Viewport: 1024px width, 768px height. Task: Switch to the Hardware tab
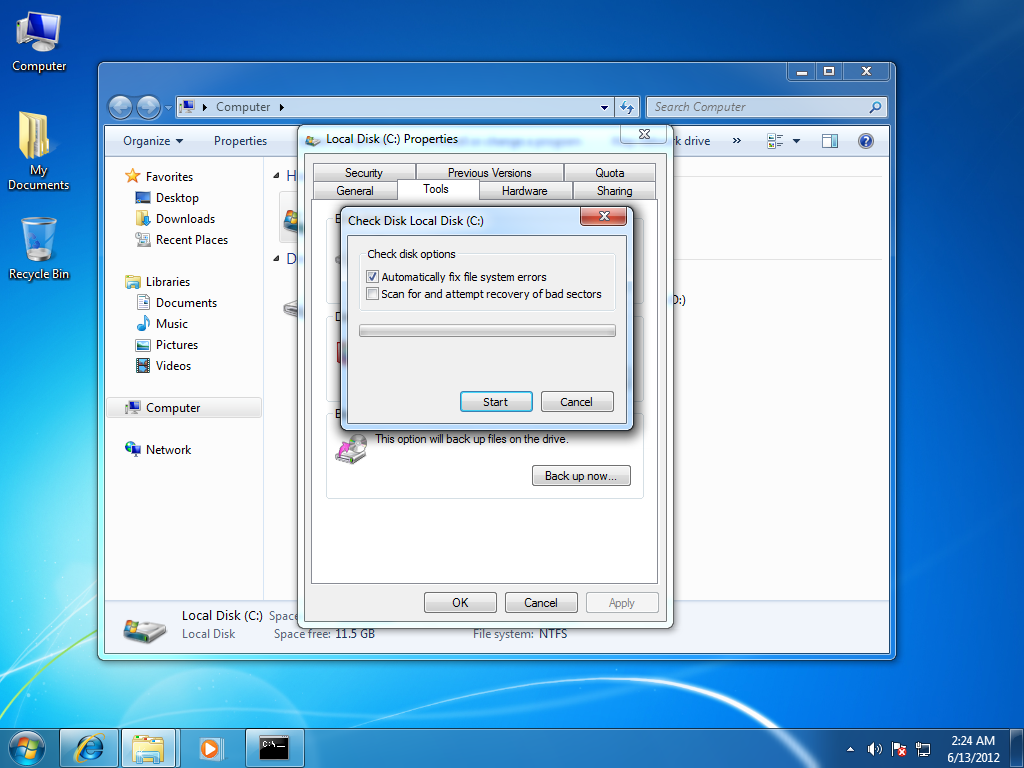pos(525,190)
